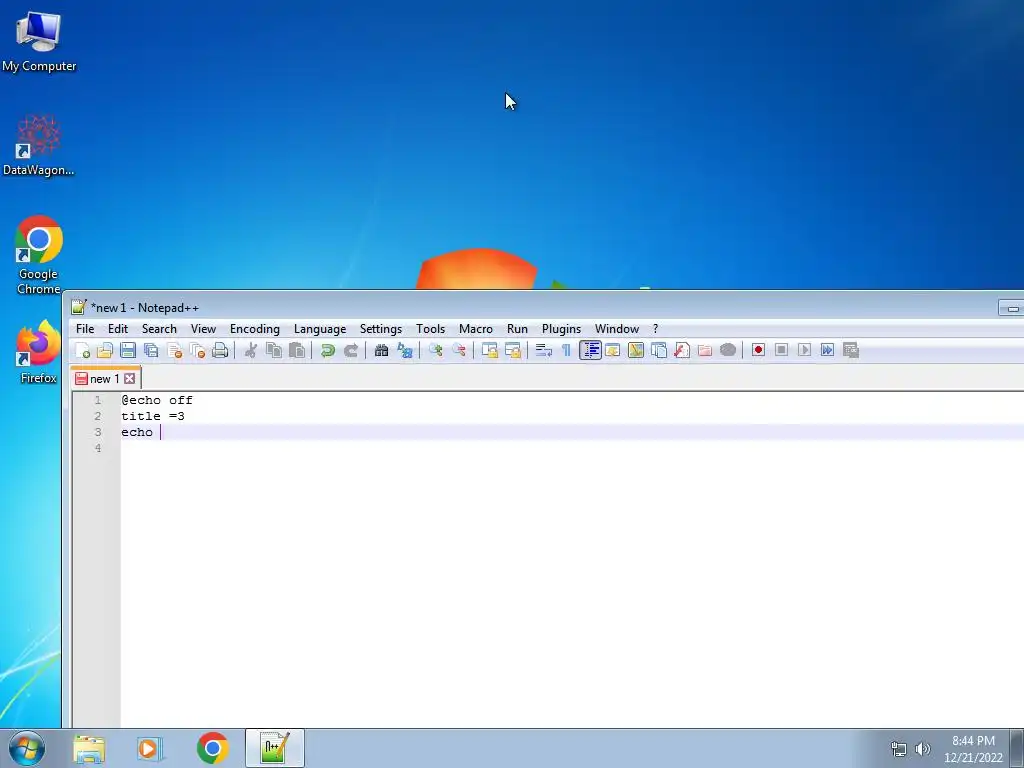Click Run Macro Multiple Times icon
1024x768 pixels.
(827, 351)
